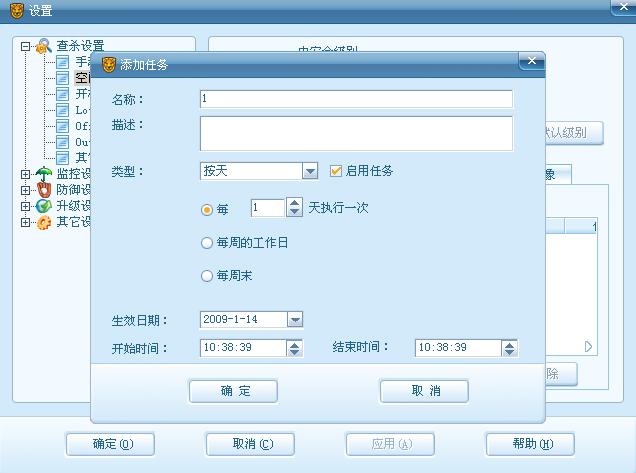636x473 pixels.
Task: Click the partially hidden 默认级别 button
Action: click(x=574, y=133)
